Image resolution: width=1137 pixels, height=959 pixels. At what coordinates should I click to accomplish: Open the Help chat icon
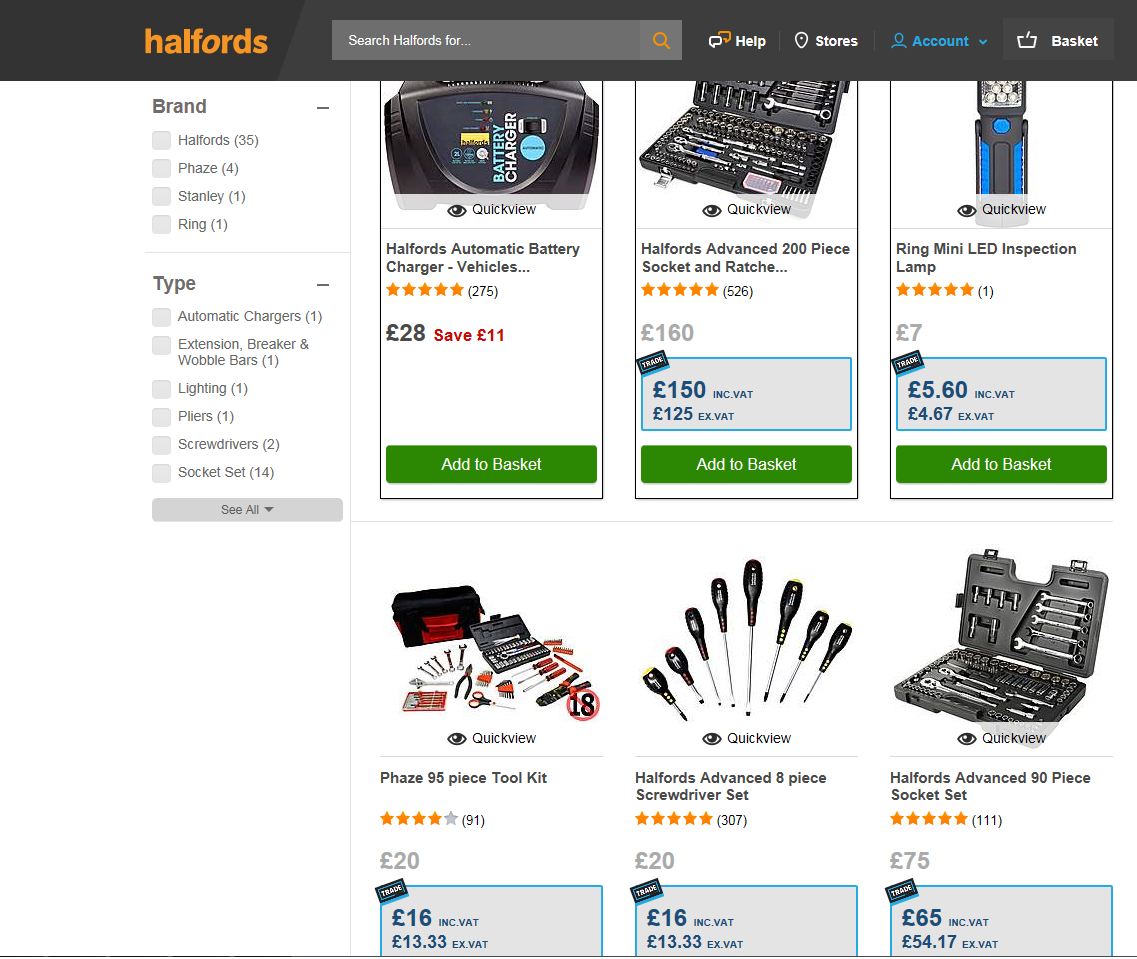click(x=719, y=40)
